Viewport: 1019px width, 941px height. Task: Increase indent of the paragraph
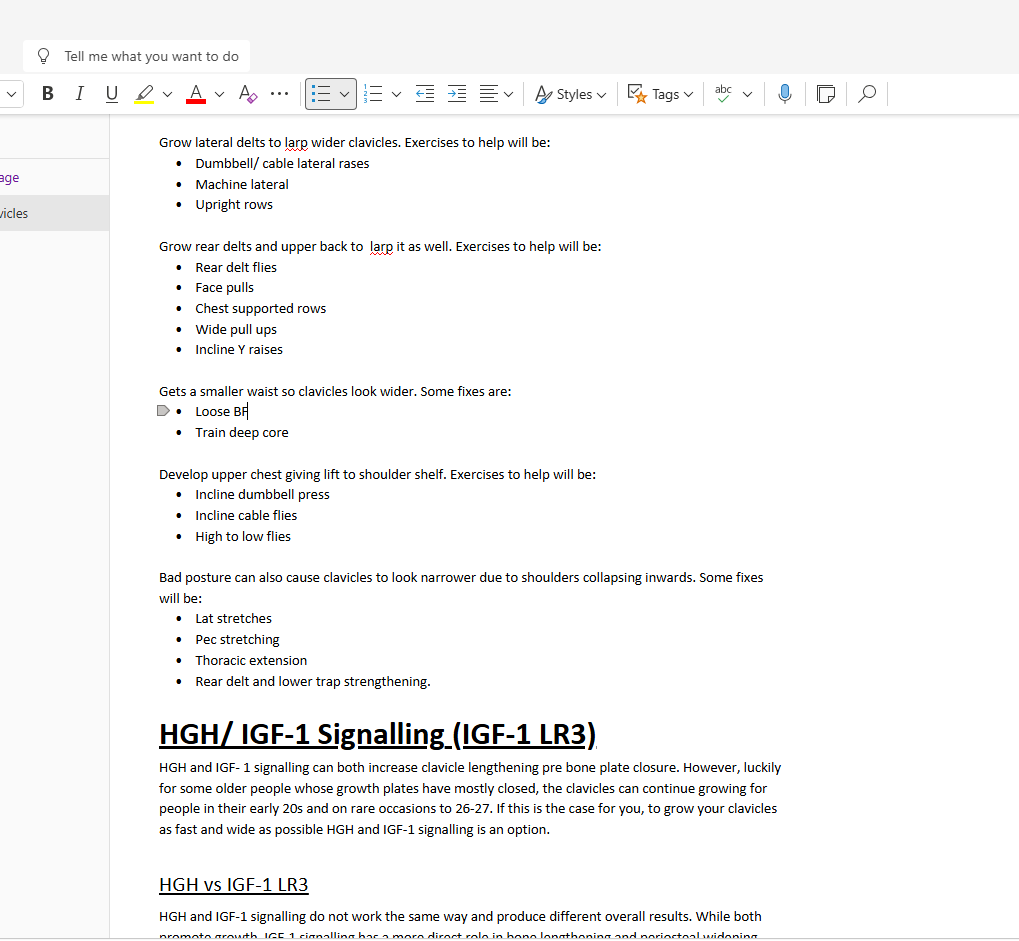tap(457, 94)
